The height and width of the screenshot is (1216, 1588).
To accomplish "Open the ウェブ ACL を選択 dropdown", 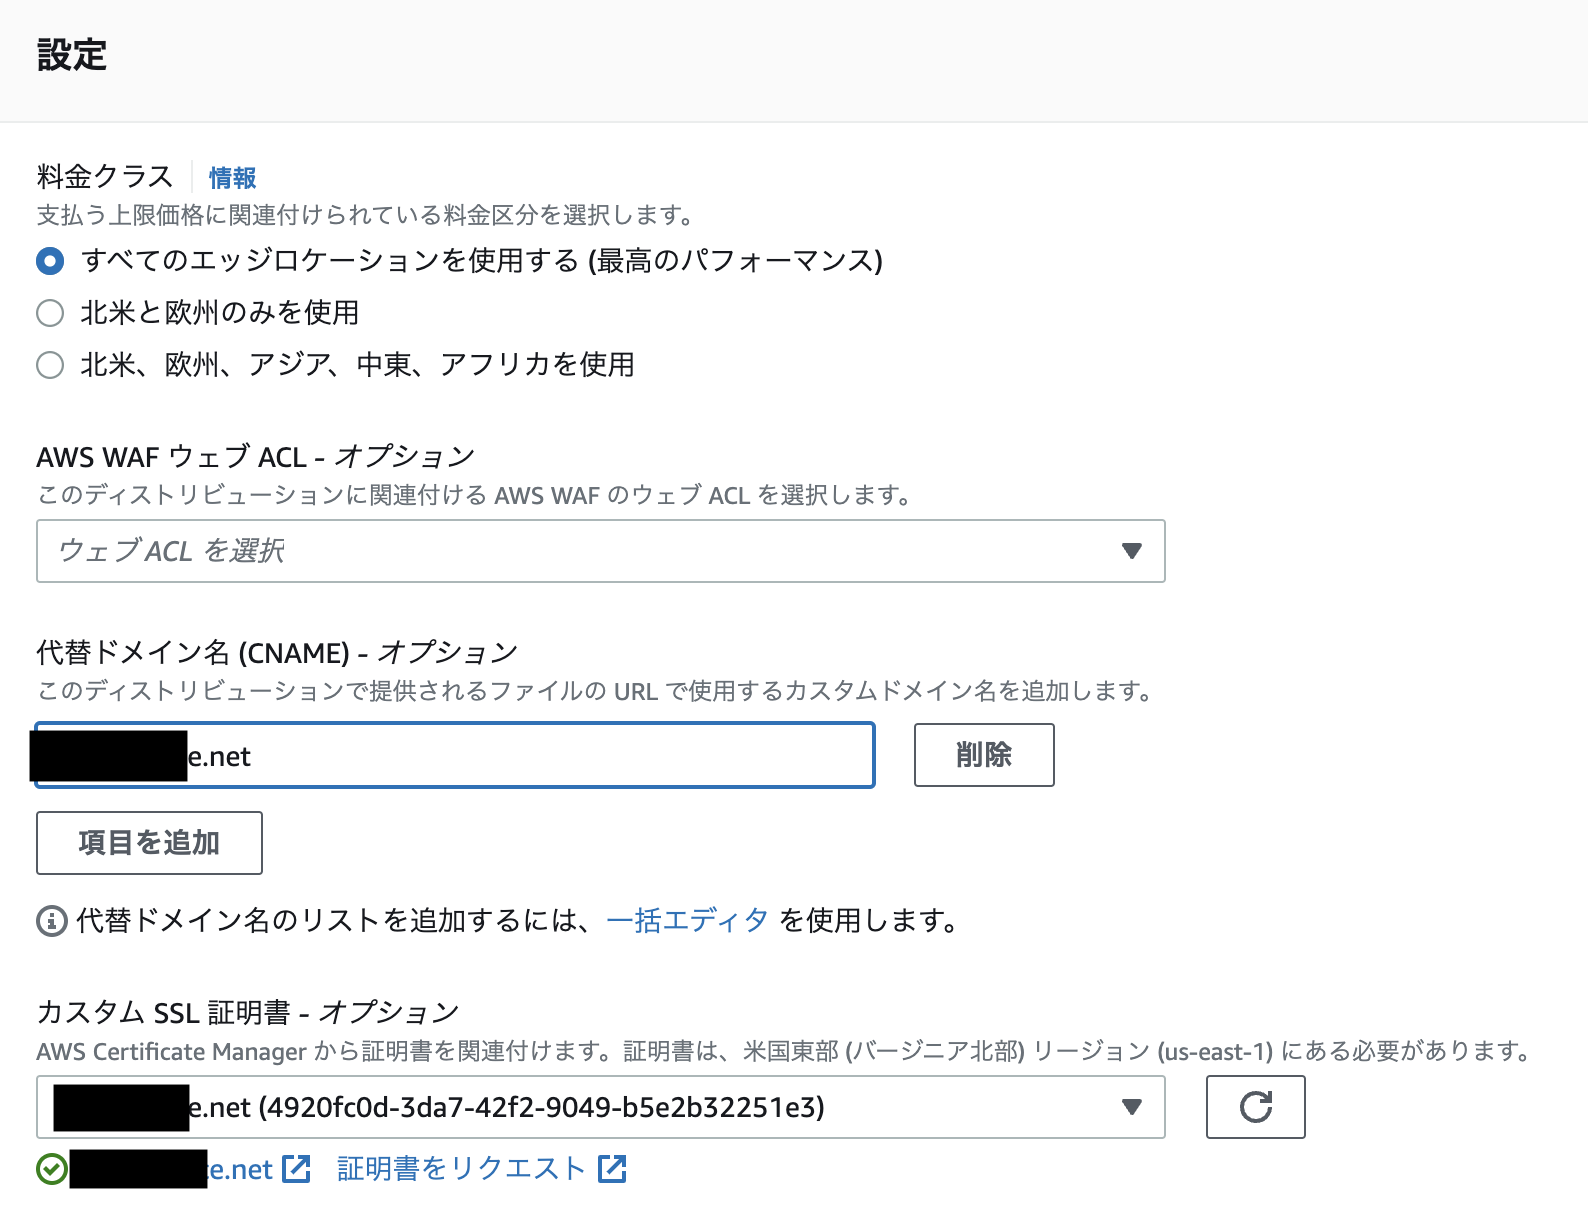I will 601,551.
